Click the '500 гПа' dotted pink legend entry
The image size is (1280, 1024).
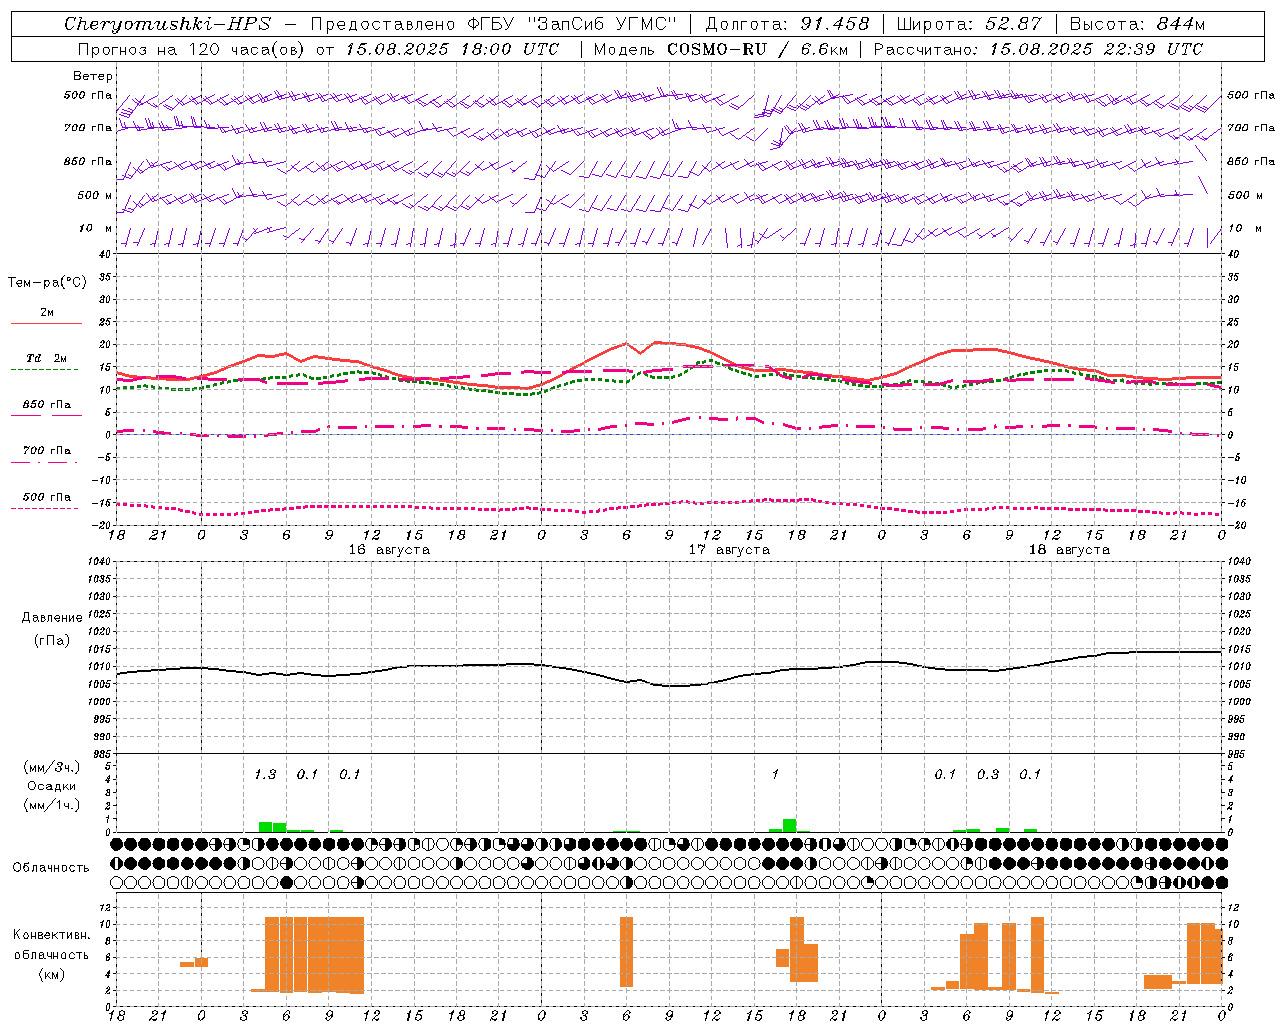[47, 497]
